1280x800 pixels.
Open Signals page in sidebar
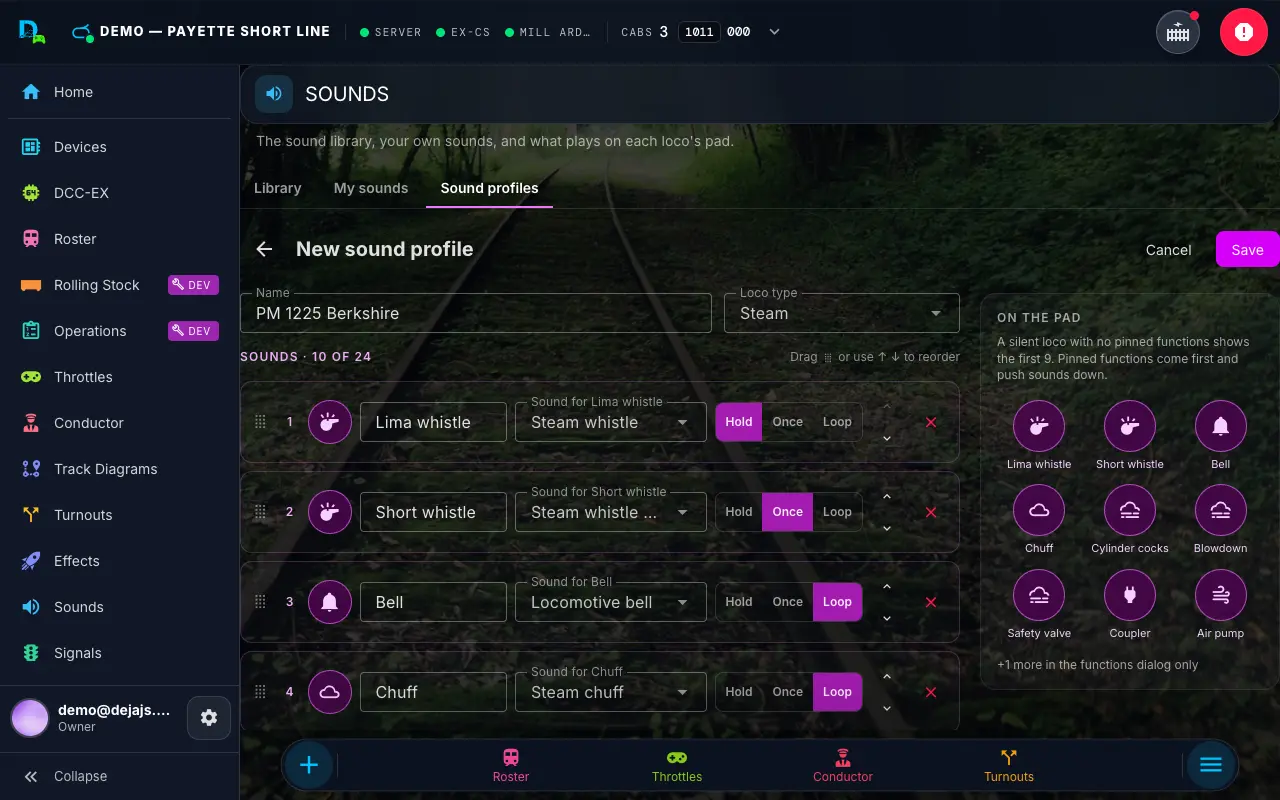(x=120, y=653)
